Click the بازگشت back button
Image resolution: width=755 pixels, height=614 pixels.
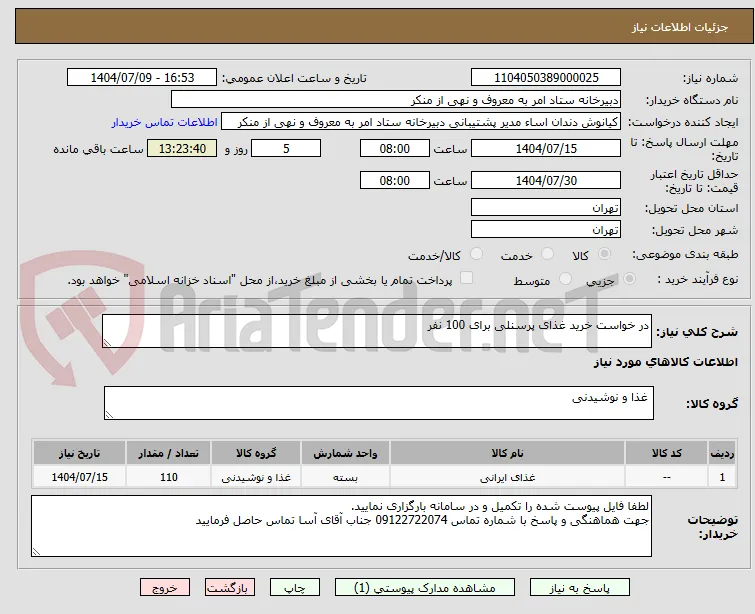(x=230, y=588)
